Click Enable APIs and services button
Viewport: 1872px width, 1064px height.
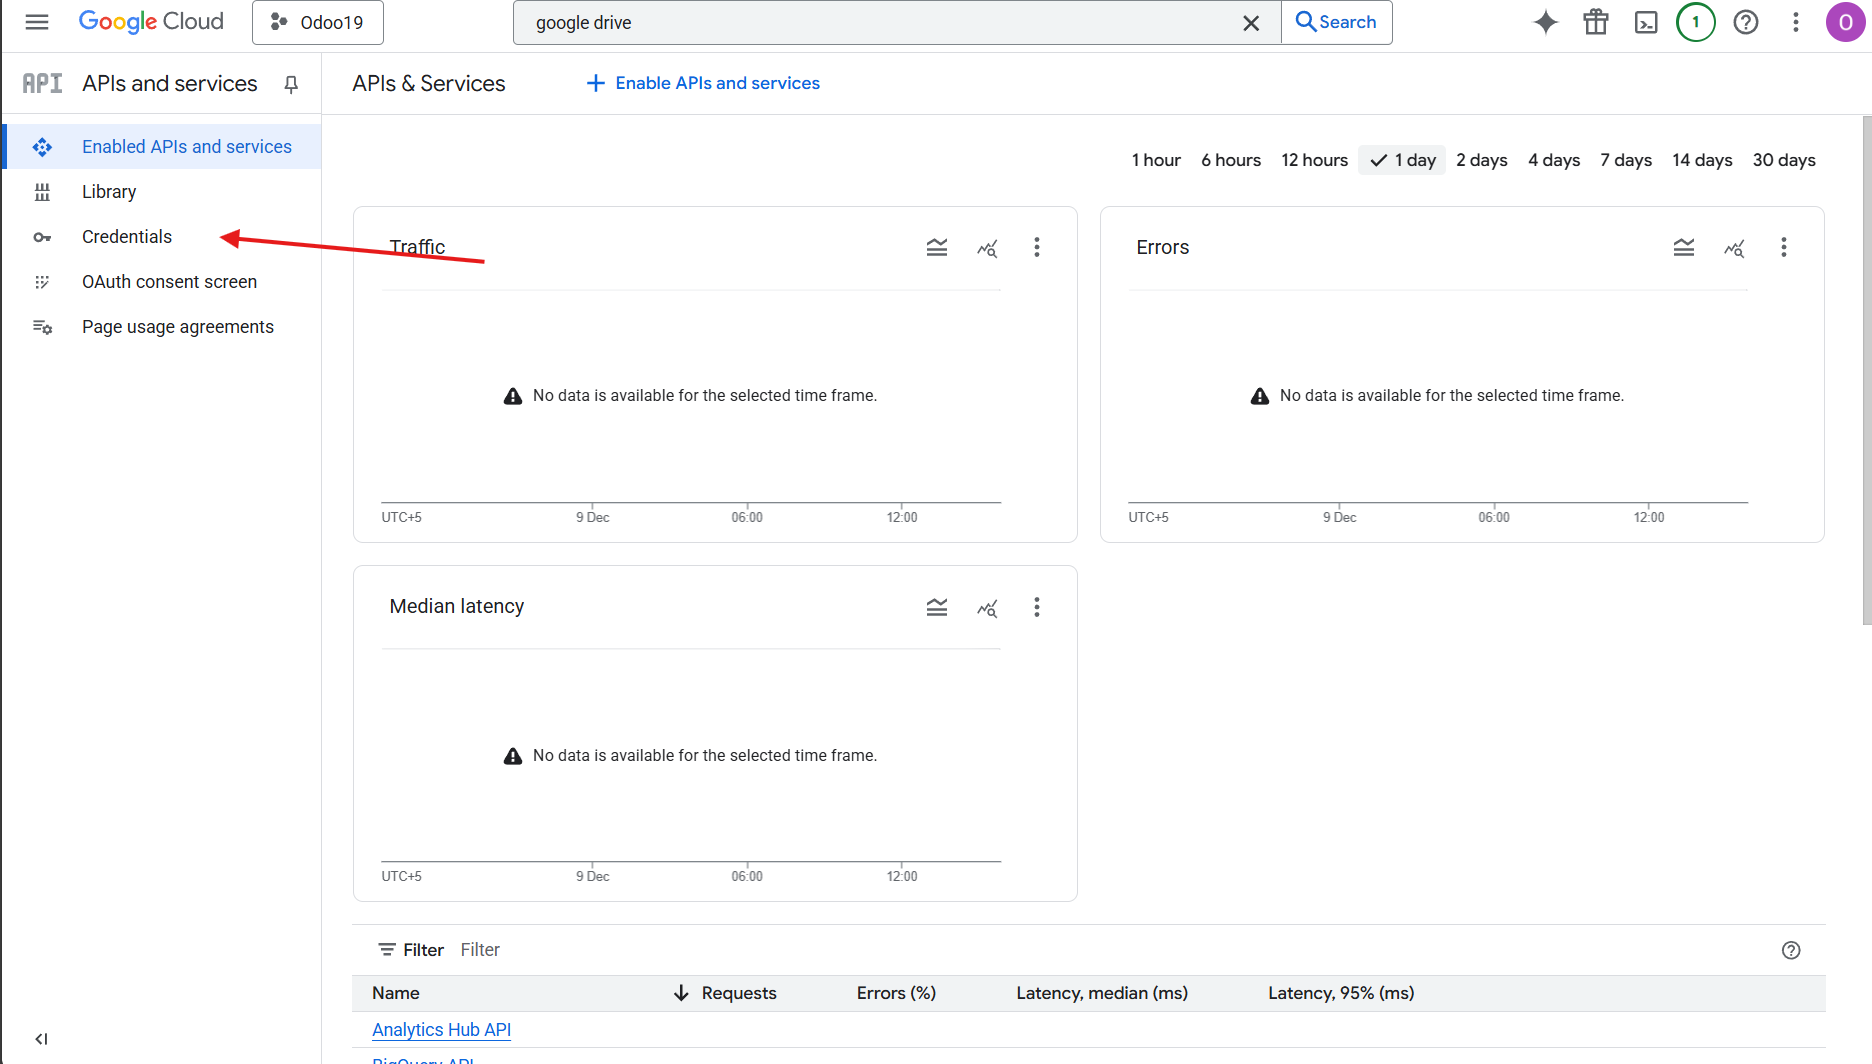point(703,83)
